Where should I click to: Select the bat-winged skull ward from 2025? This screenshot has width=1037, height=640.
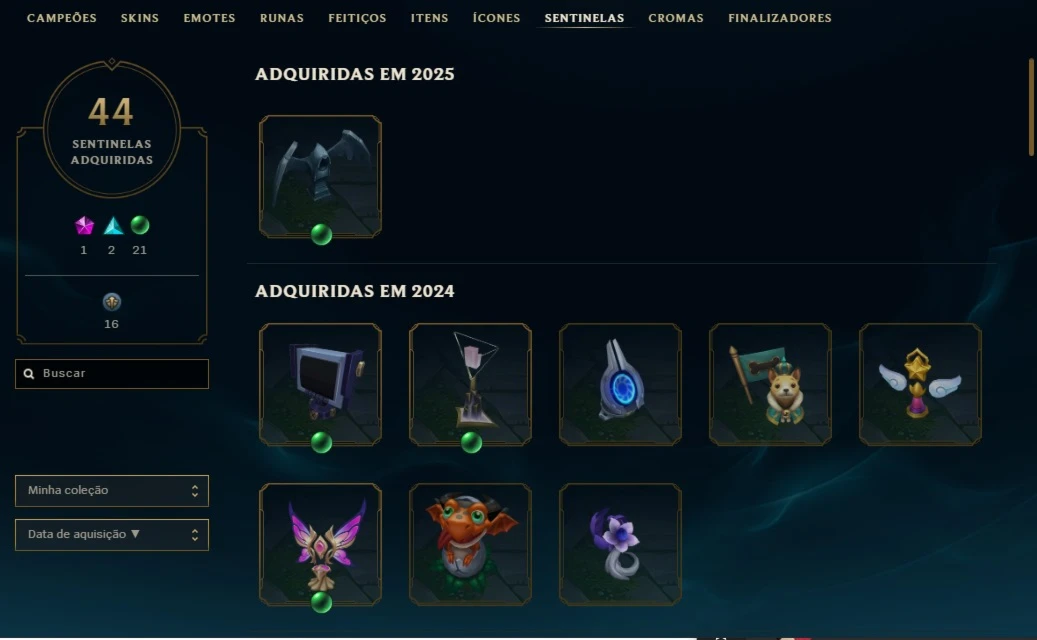(x=320, y=177)
